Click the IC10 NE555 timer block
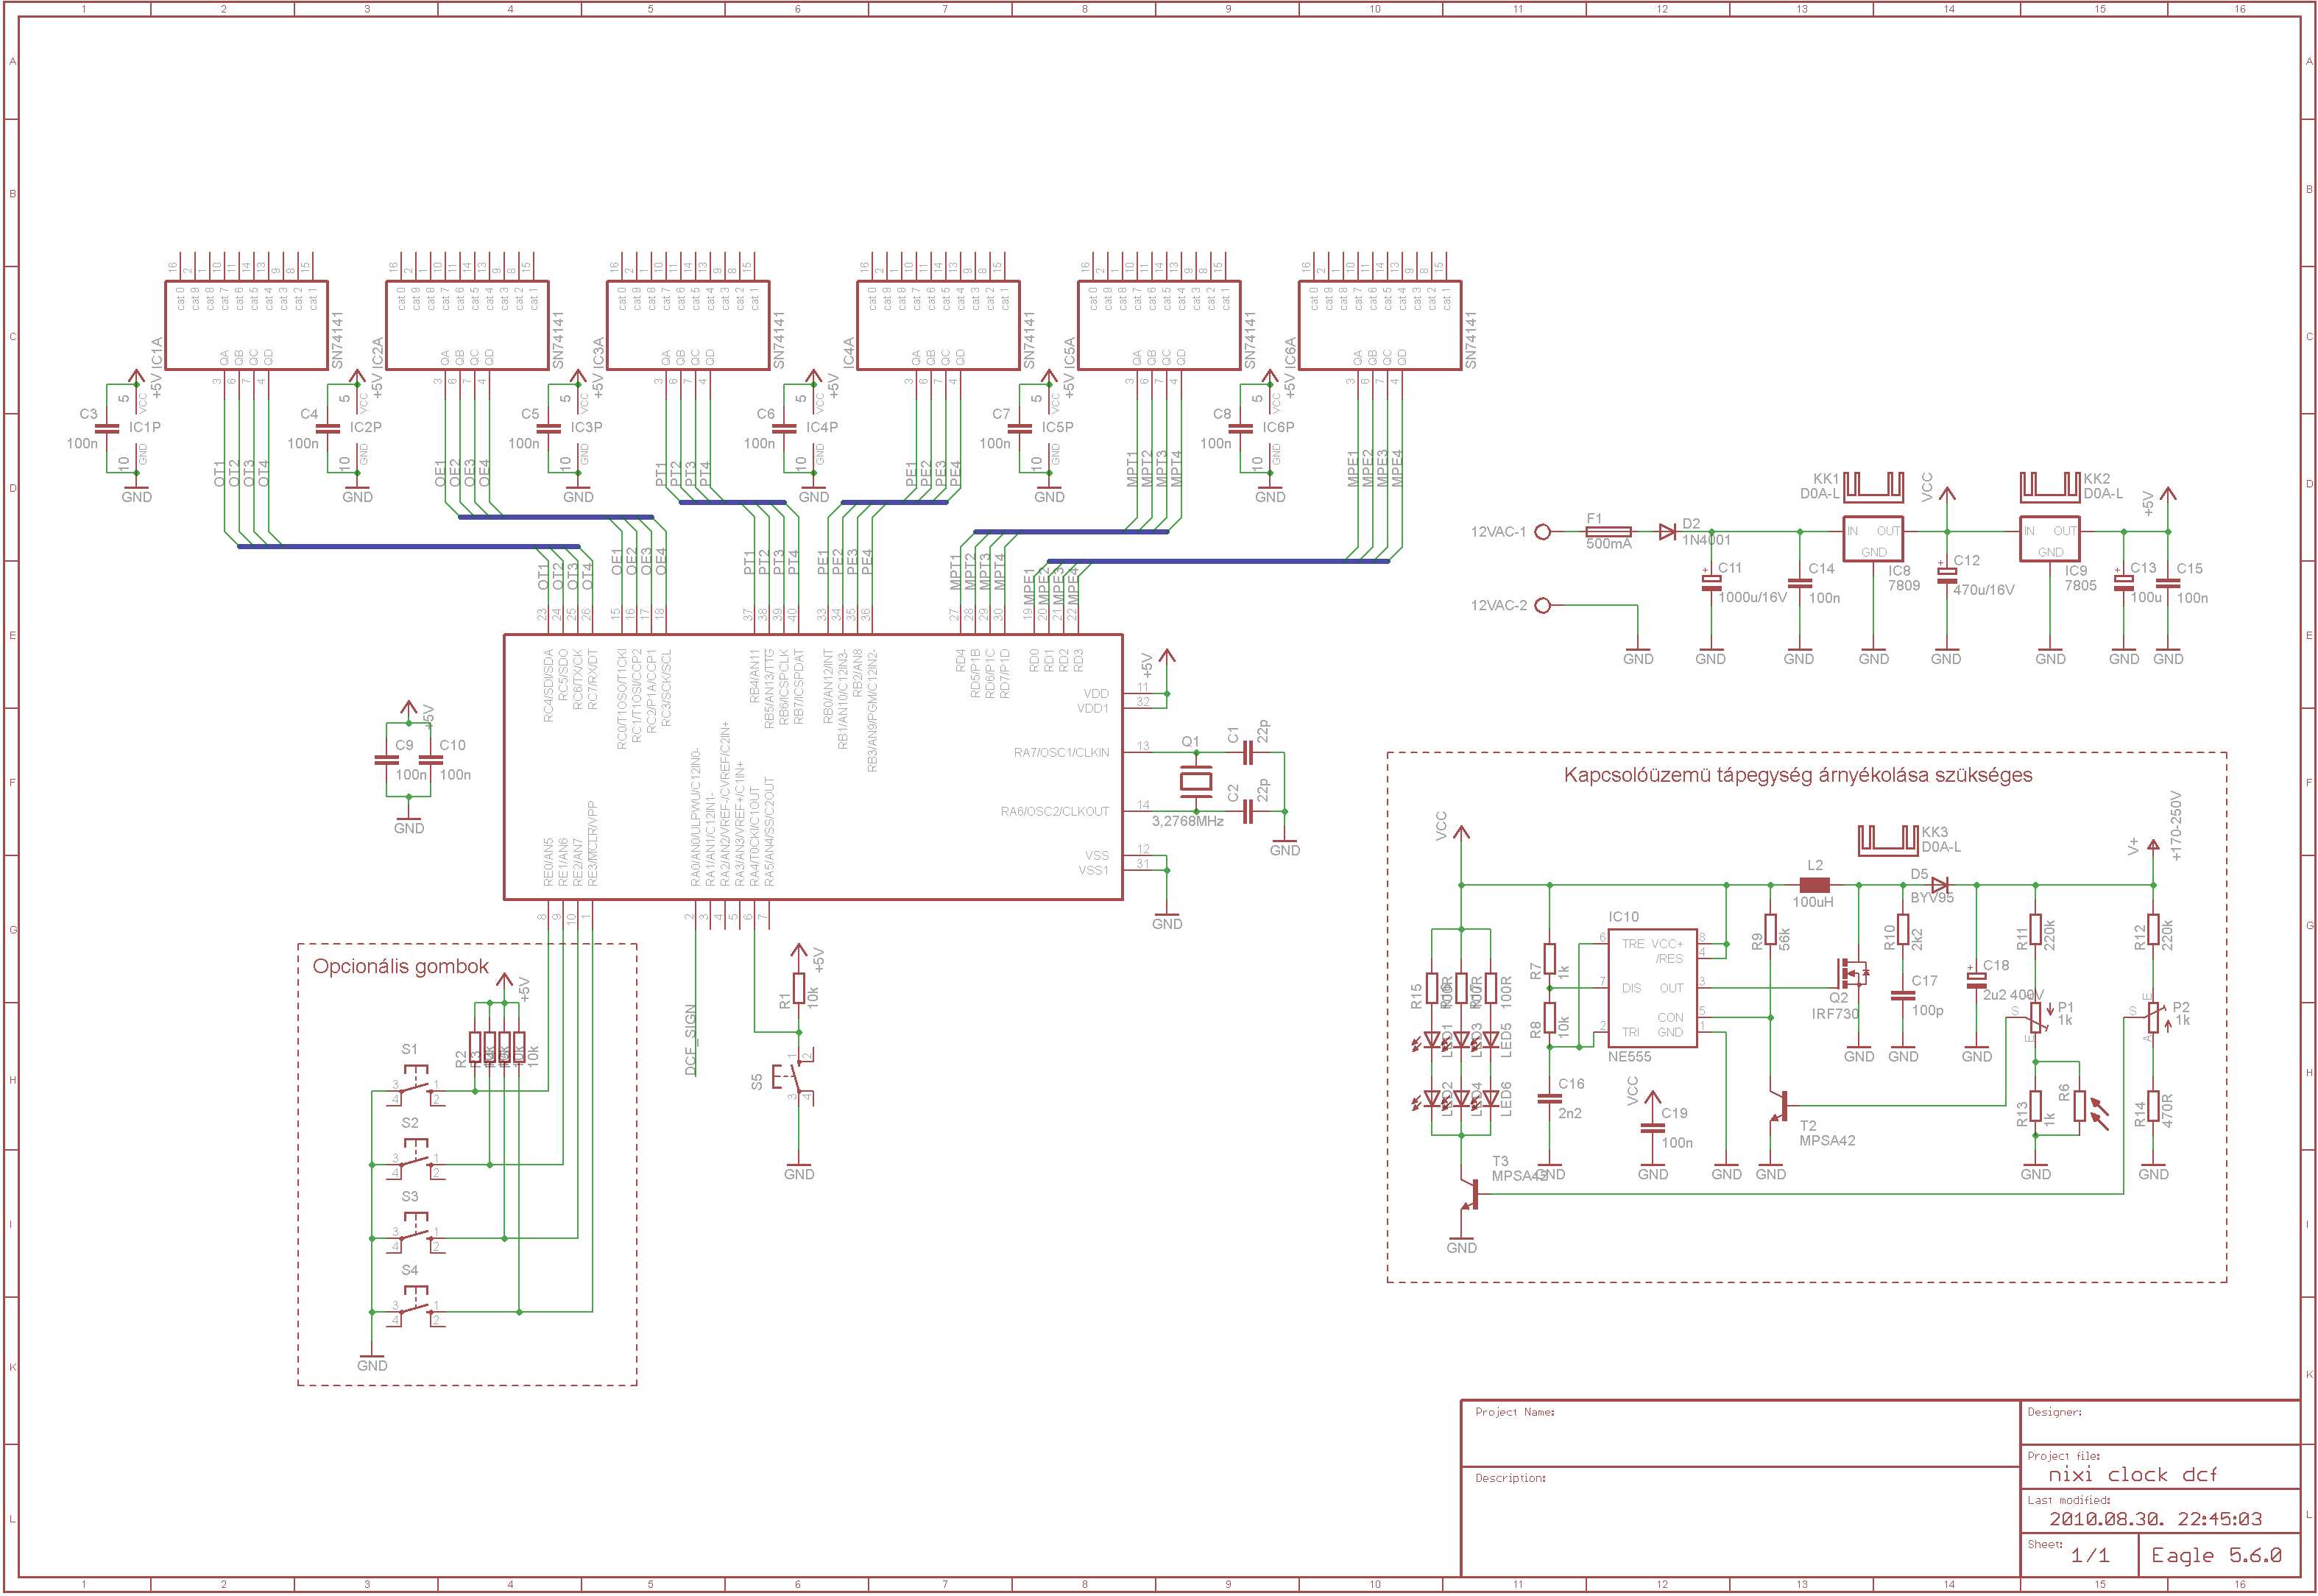This screenshot has height=1596, width=2318. pos(1652,987)
